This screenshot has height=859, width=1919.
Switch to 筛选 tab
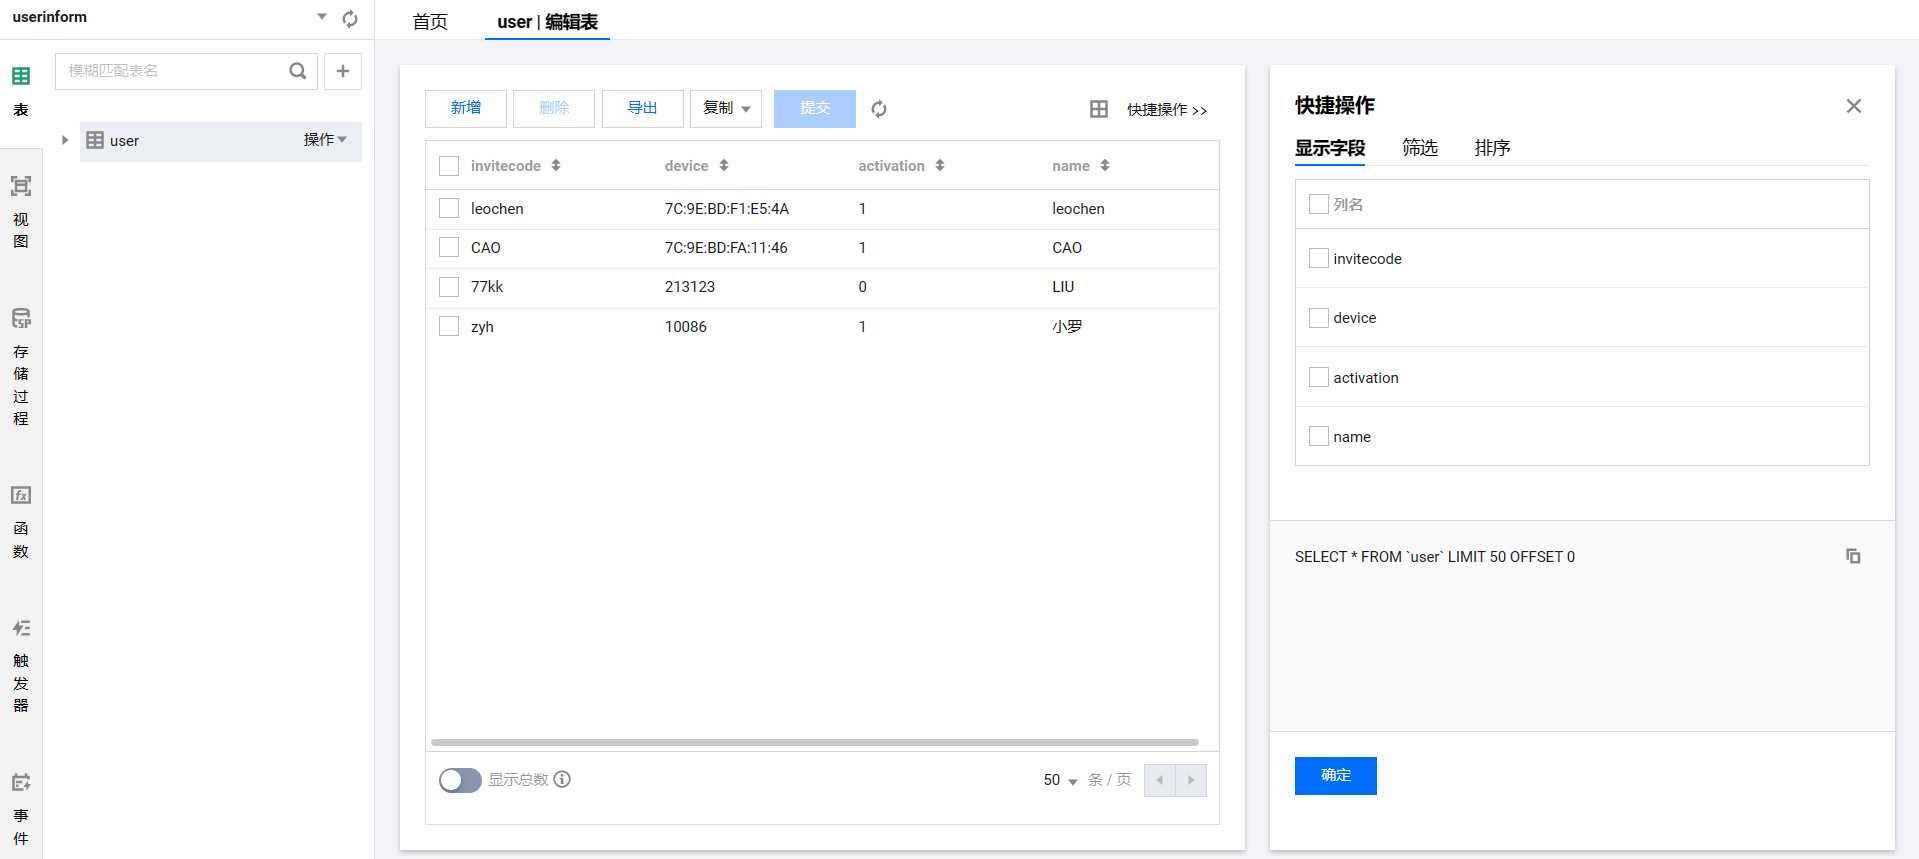click(1420, 148)
